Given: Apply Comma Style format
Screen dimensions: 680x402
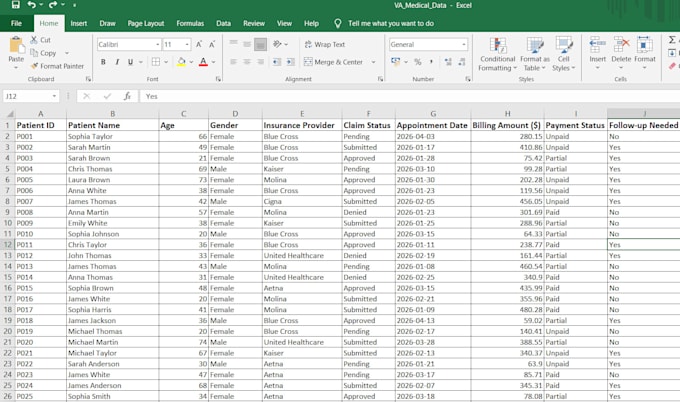Looking at the screenshot, I should [x=431, y=62].
